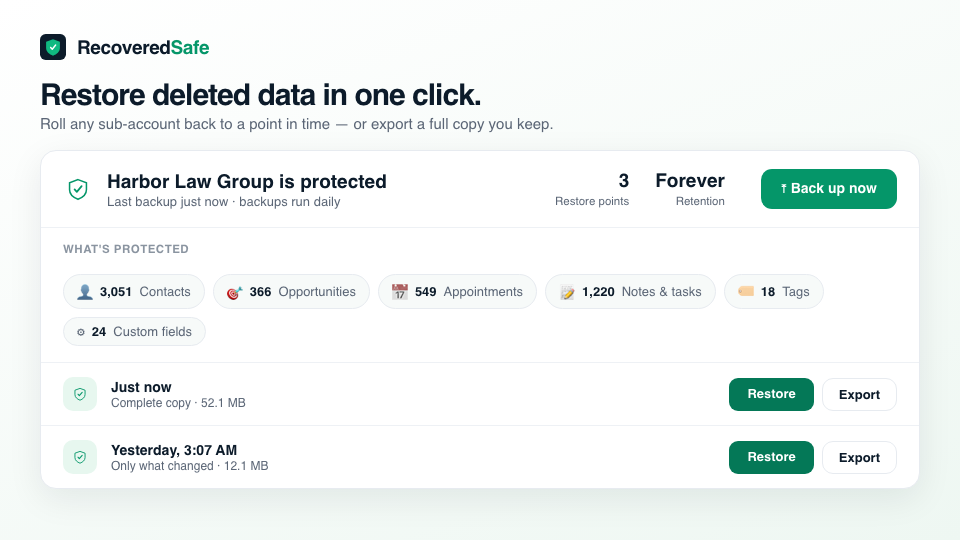The width and height of the screenshot is (960, 540).
Task: Click 'Last backup just now · backups run daily'
Action: point(223,201)
